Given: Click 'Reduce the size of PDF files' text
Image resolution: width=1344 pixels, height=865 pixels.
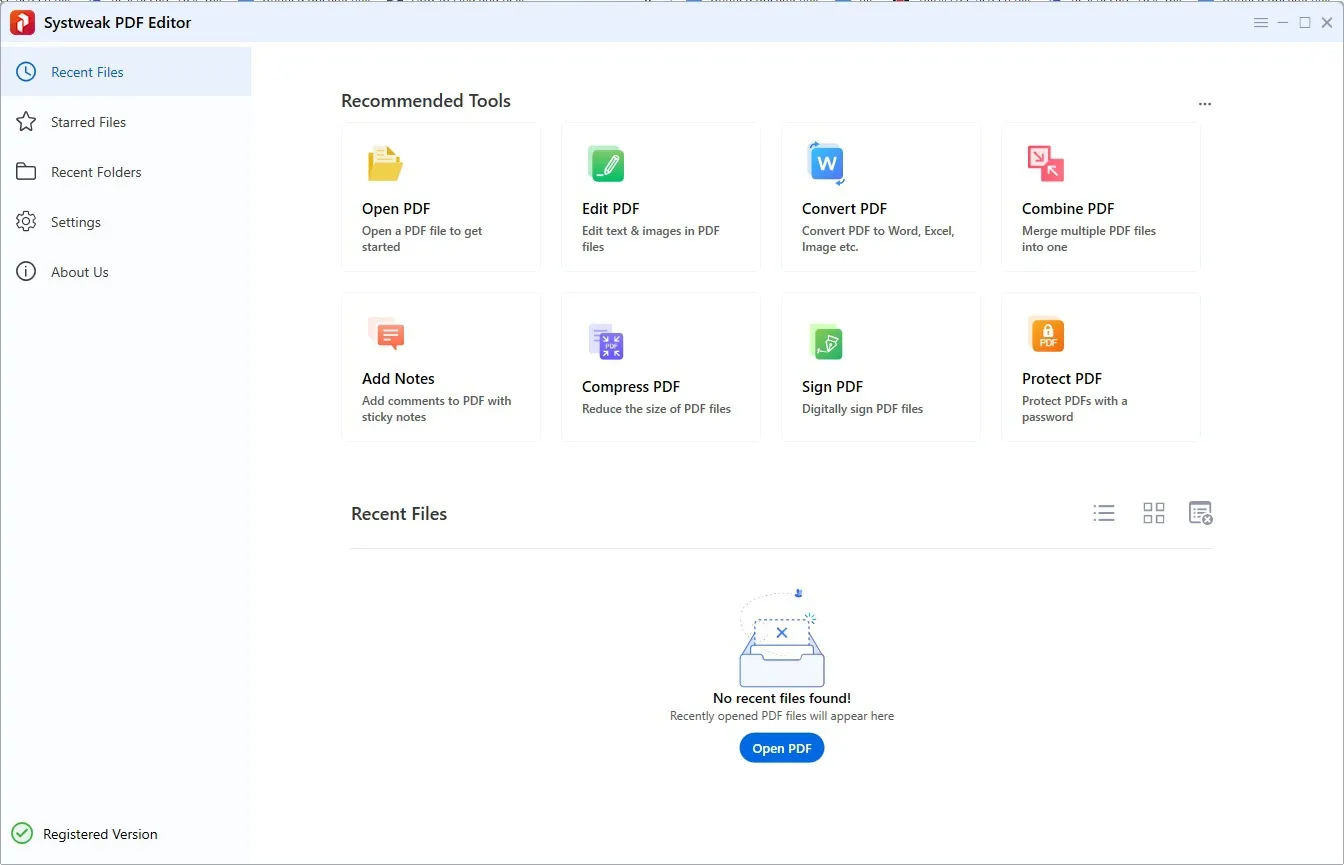Looking at the screenshot, I should [656, 409].
